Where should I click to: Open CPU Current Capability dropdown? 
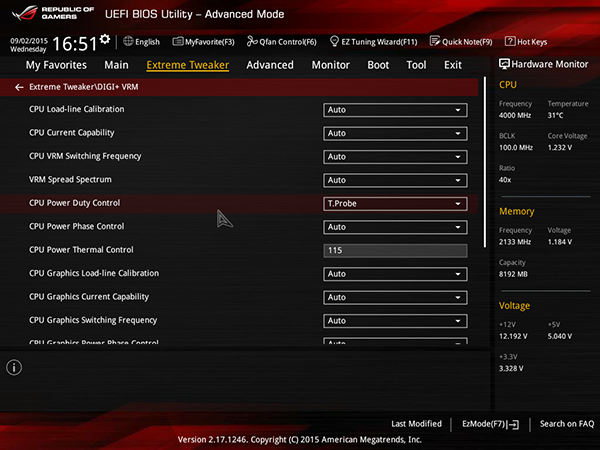coord(395,134)
